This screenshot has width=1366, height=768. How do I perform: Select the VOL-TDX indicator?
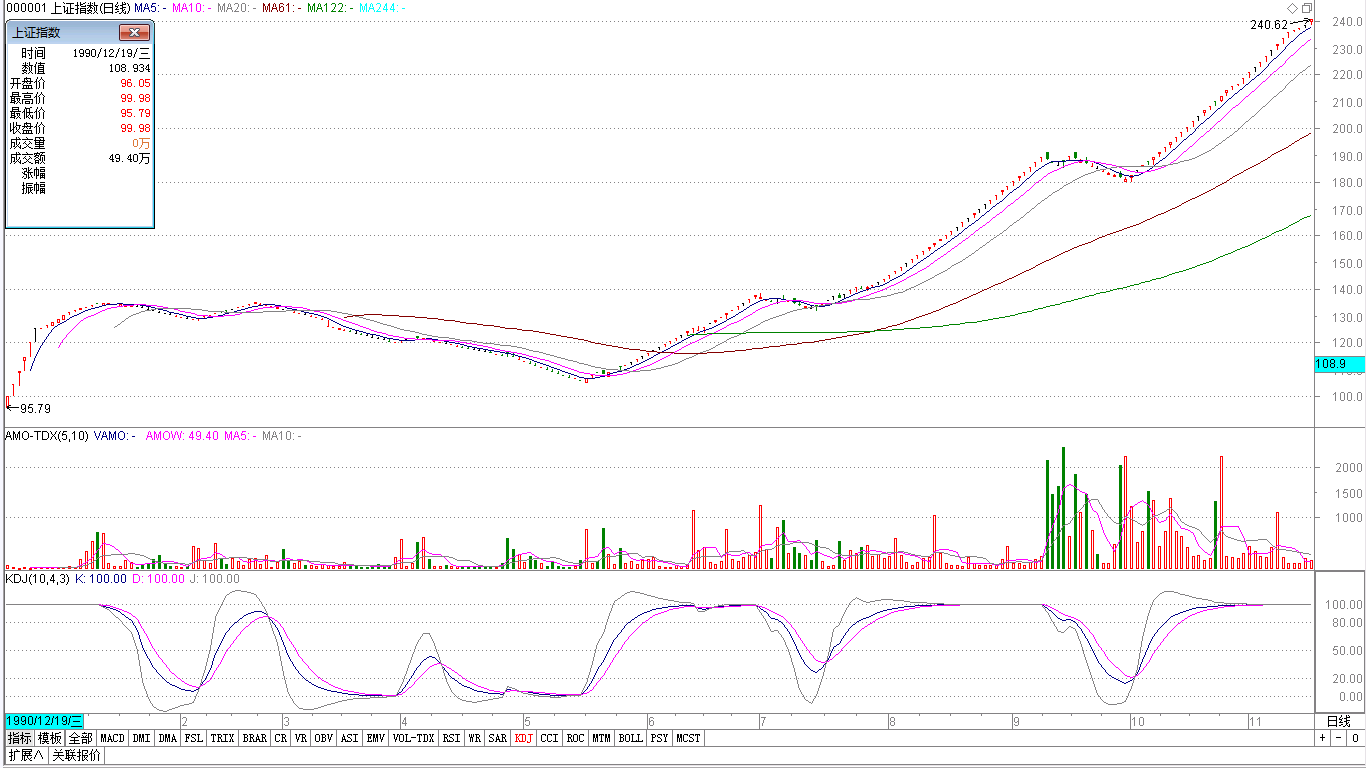pos(414,738)
